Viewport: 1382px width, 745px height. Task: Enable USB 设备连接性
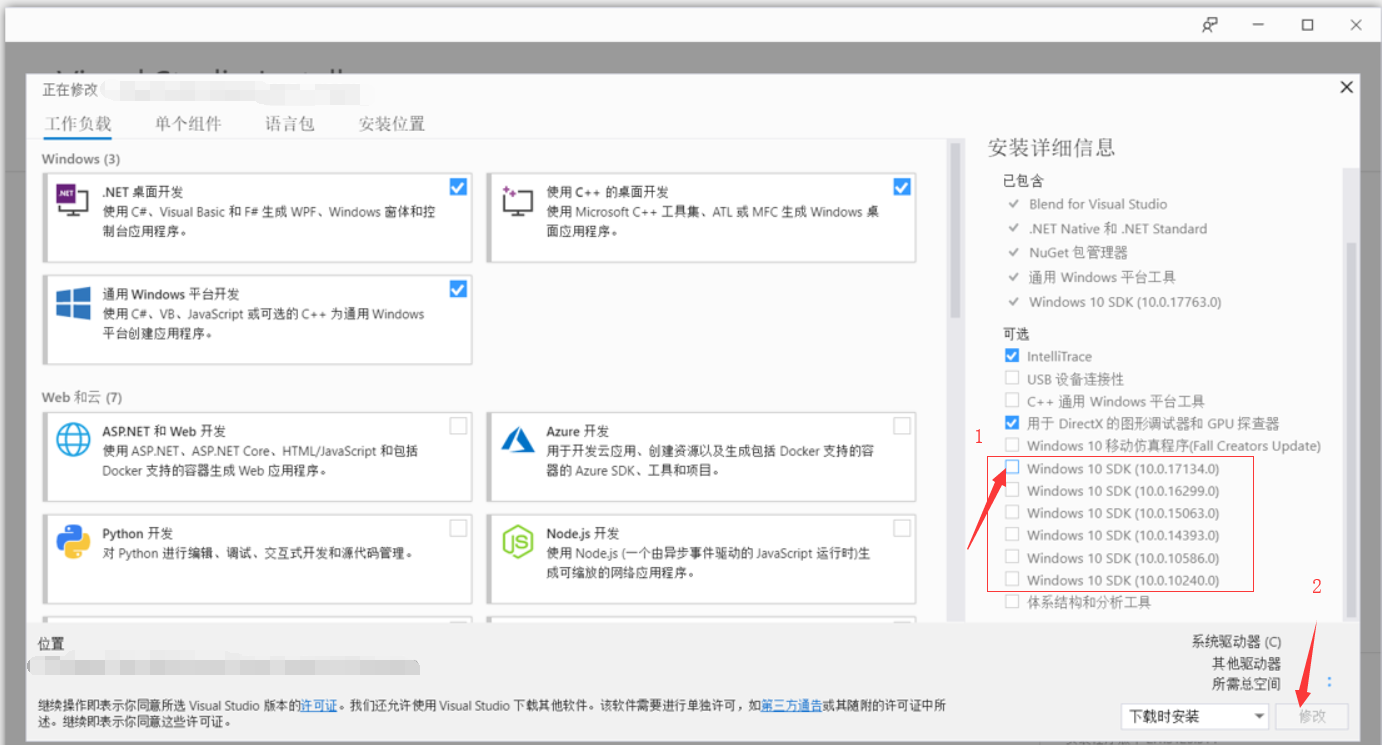pyautogui.click(x=1011, y=378)
